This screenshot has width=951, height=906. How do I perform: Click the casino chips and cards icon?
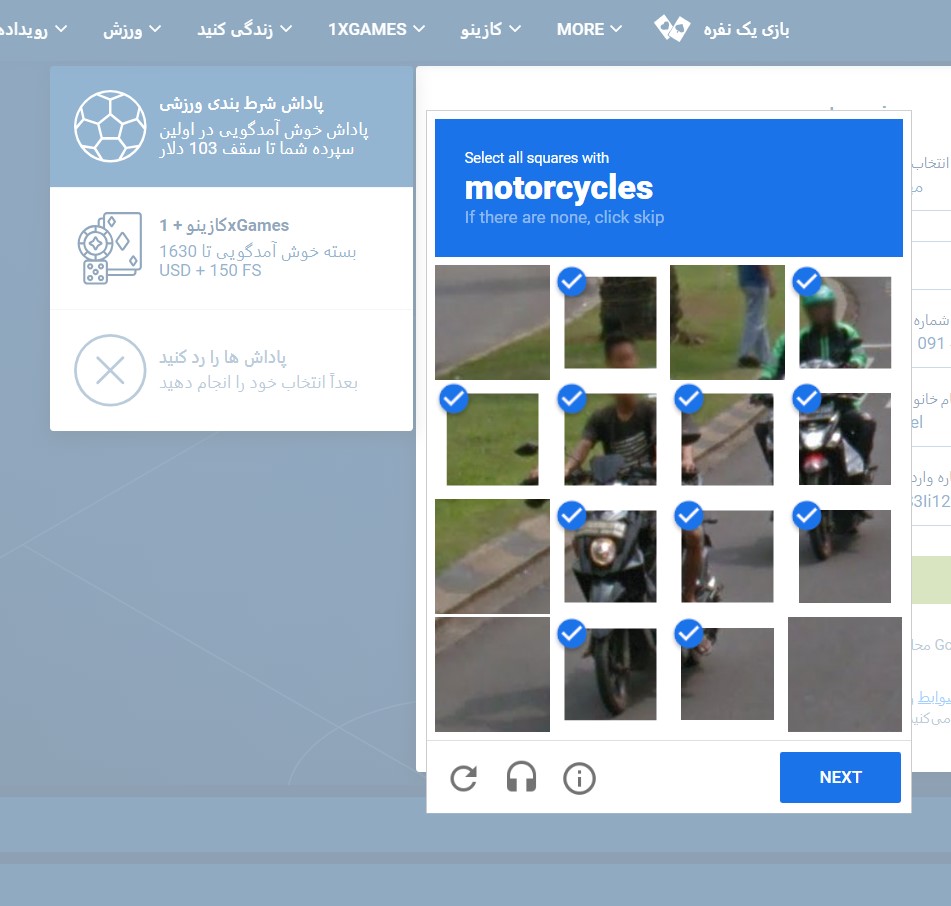(110, 247)
